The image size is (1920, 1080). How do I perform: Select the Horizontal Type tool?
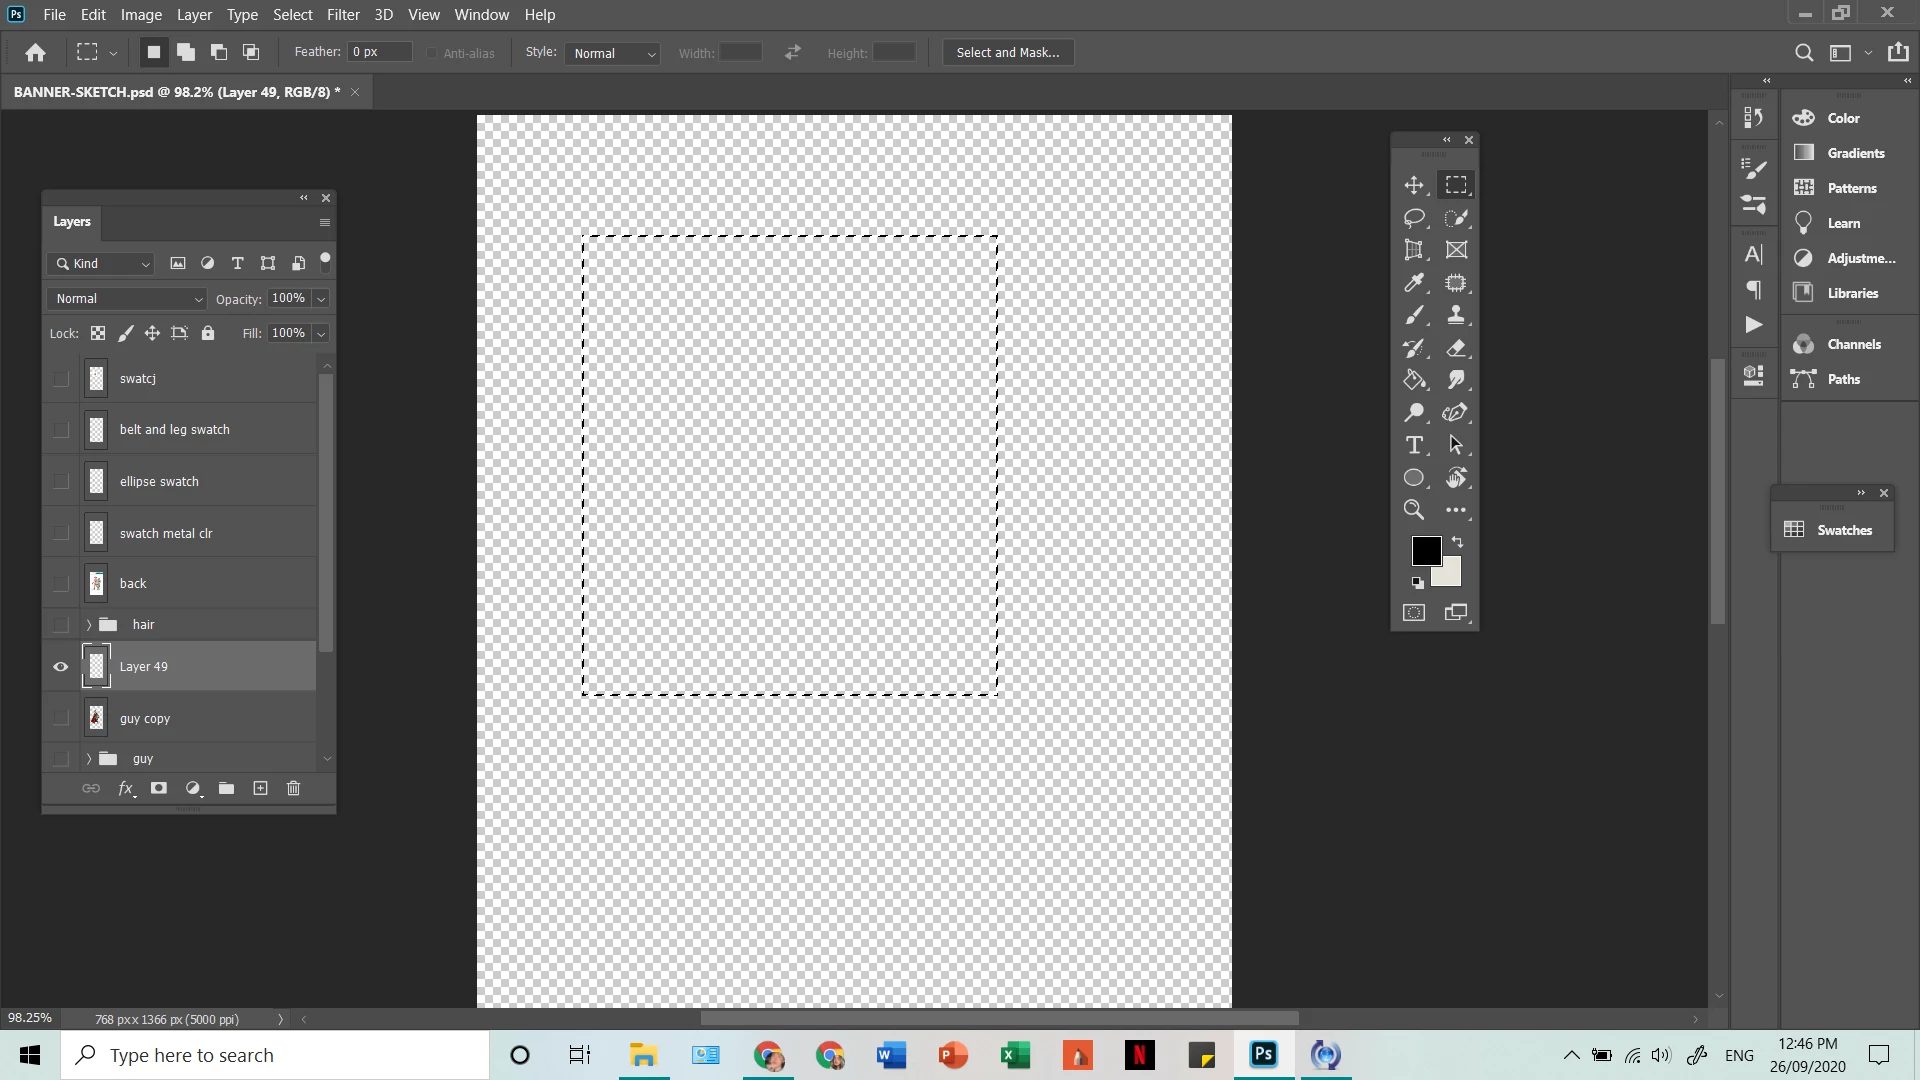click(1413, 445)
